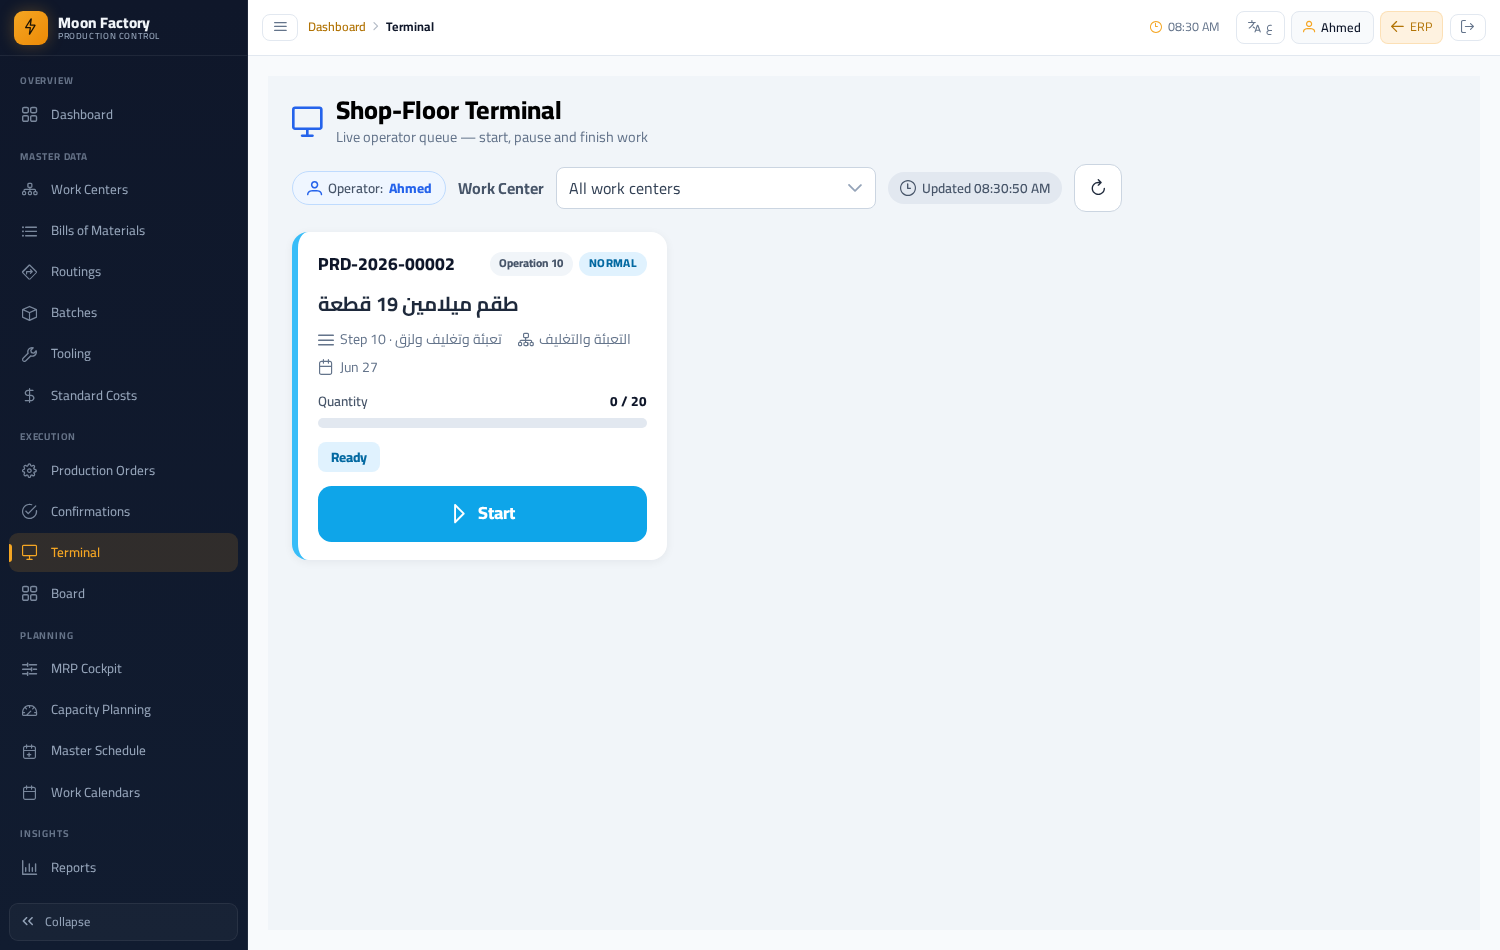Toggle the hamburger sidebar menu icon
The image size is (1500, 950).
(280, 27)
